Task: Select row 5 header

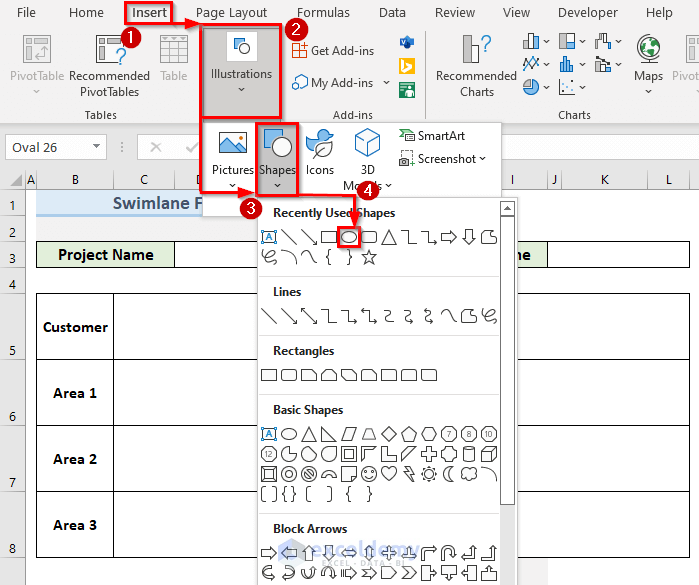Action: click(x=12, y=327)
